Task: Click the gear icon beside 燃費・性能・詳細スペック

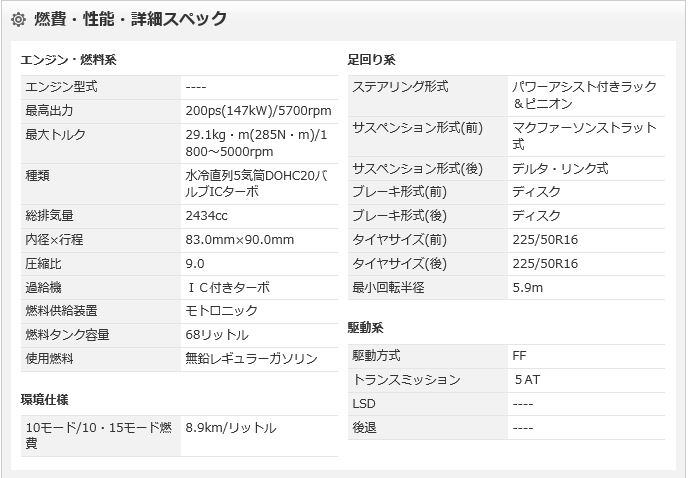Action: 18,19
